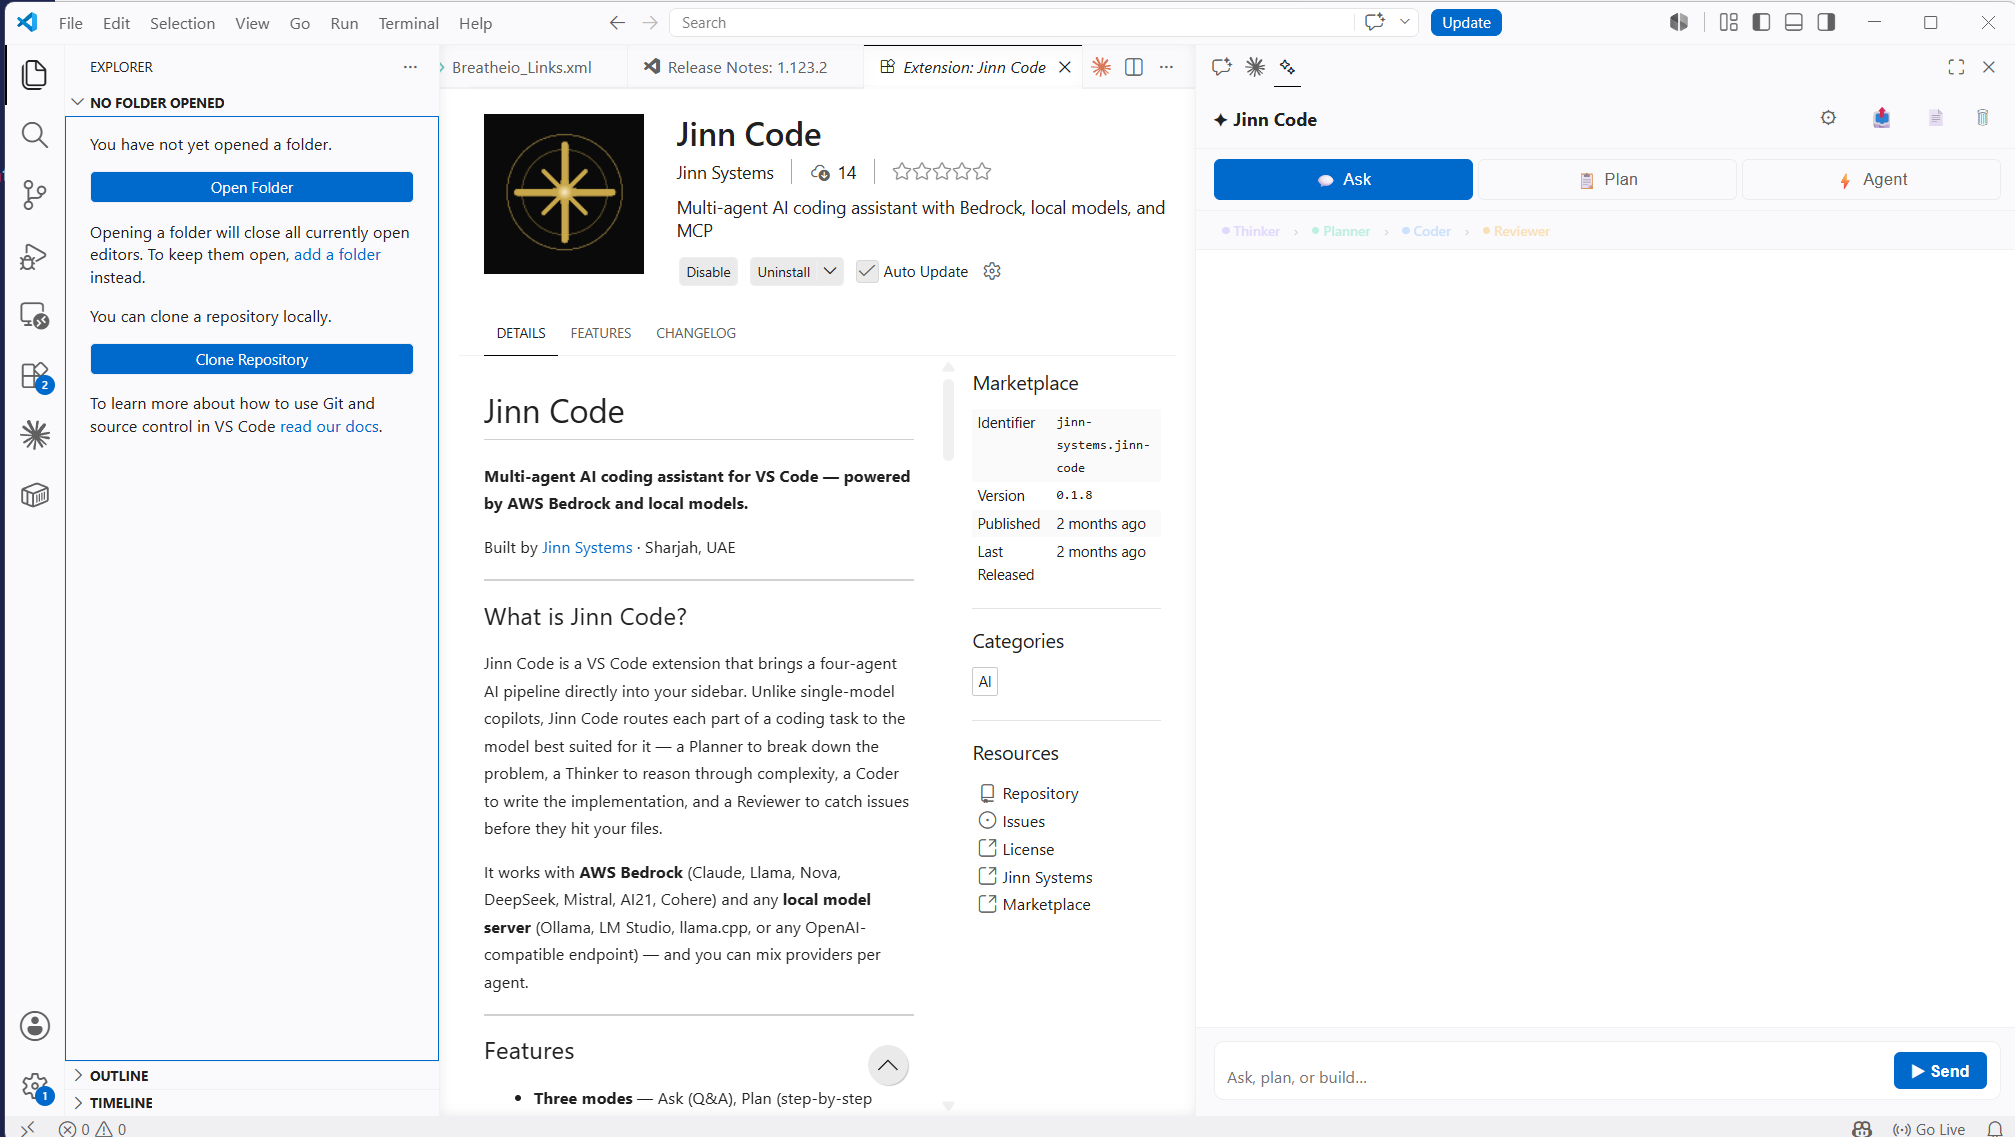The width and height of the screenshot is (2015, 1137).
Task: Open Explorer's Views and More Actions menu
Action: (410, 67)
